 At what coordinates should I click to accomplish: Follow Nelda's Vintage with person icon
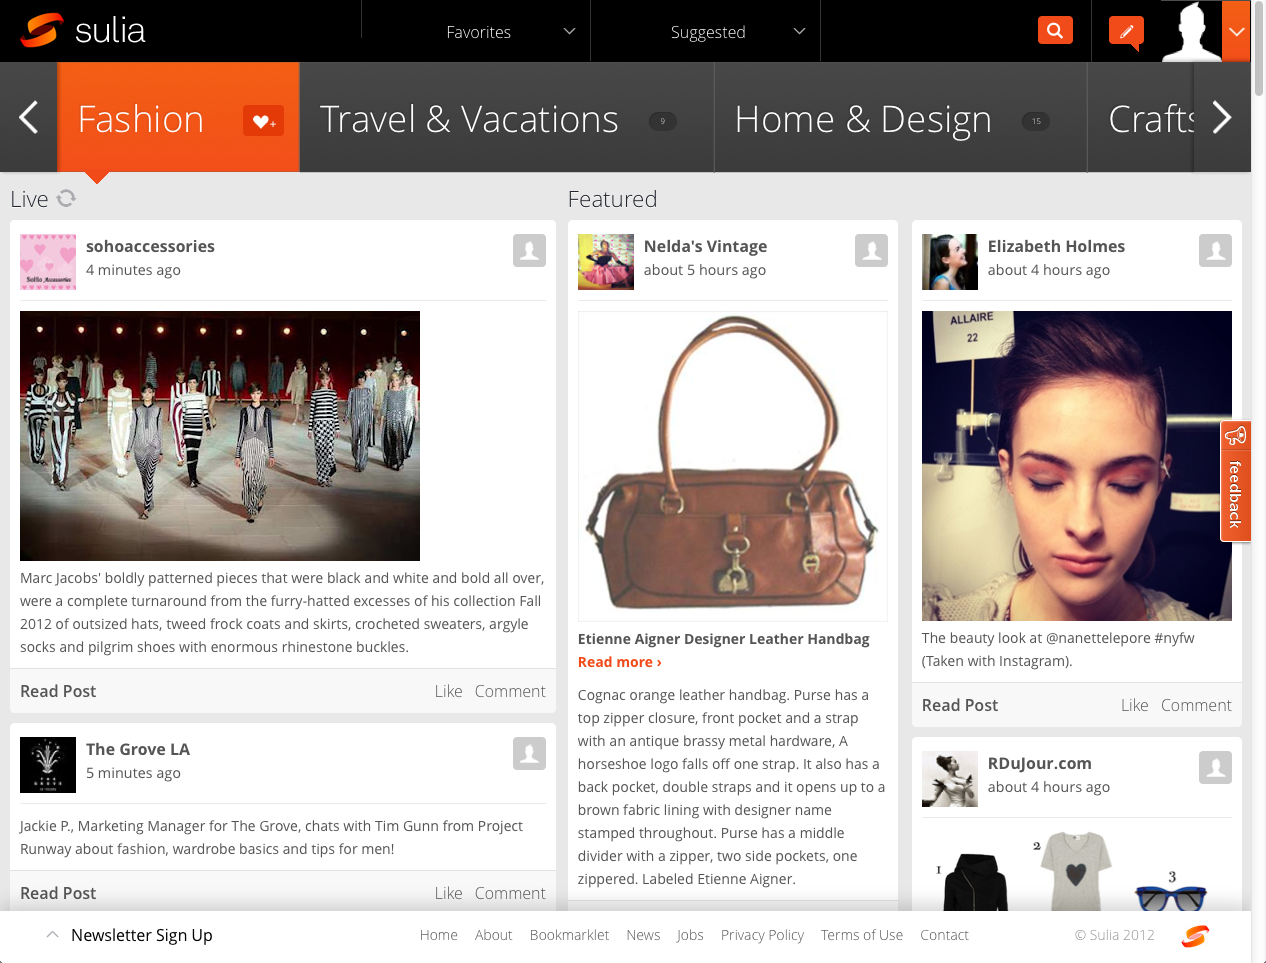(871, 251)
